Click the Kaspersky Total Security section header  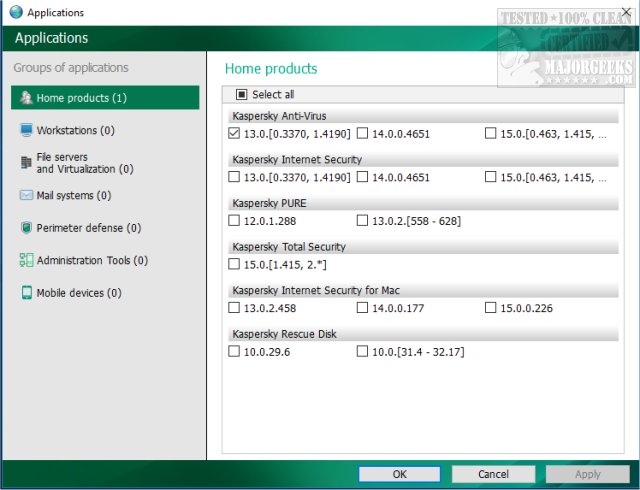click(x=423, y=247)
